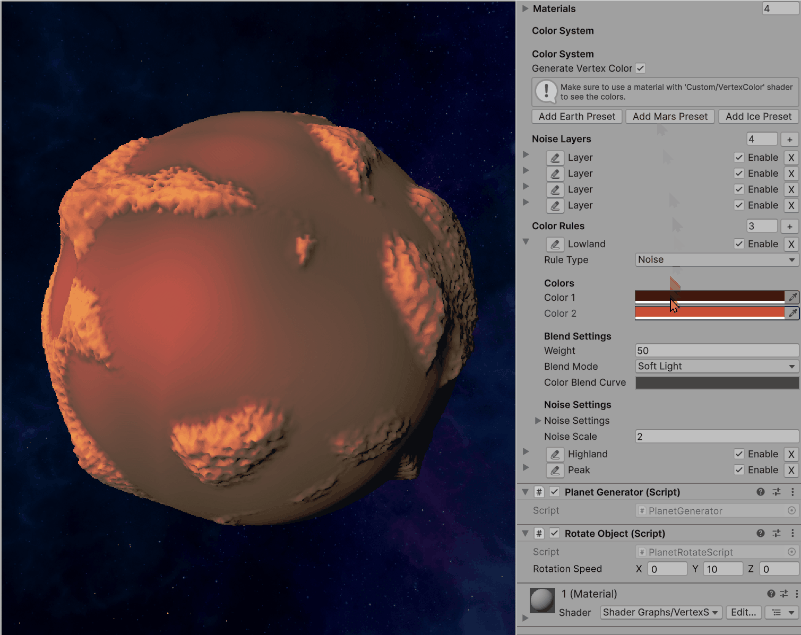Change the Blend Mode from Soft Light
Viewport: 801px width, 635px height.
tap(716, 366)
